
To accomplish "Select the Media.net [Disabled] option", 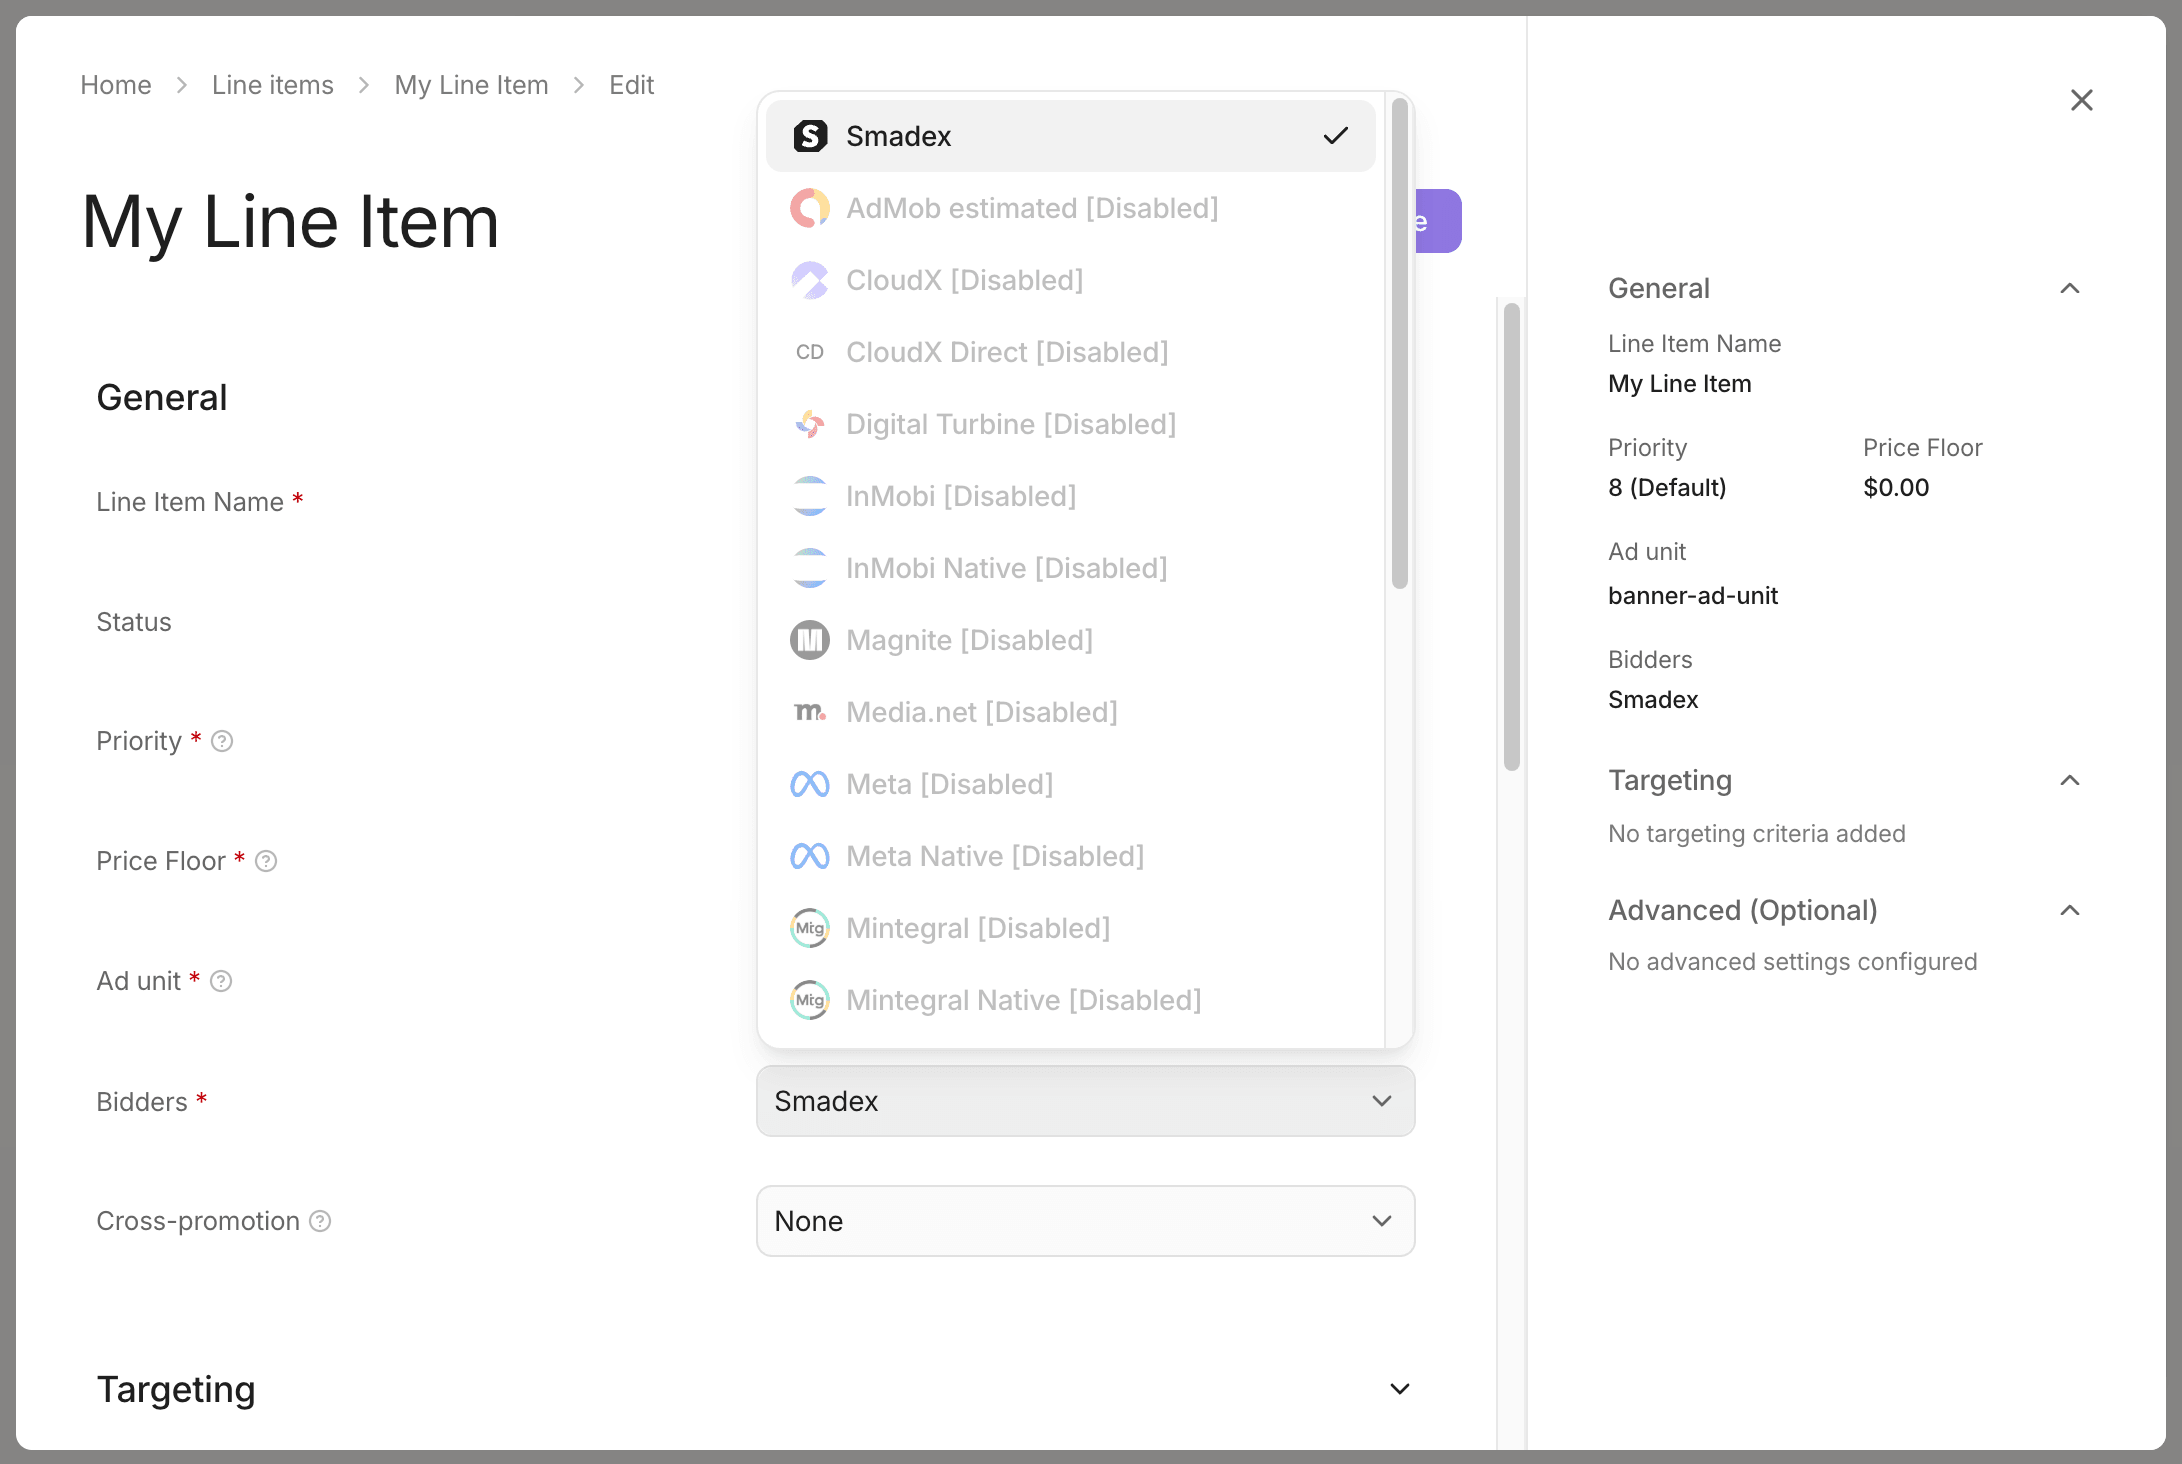I will (x=1071, y=712).
